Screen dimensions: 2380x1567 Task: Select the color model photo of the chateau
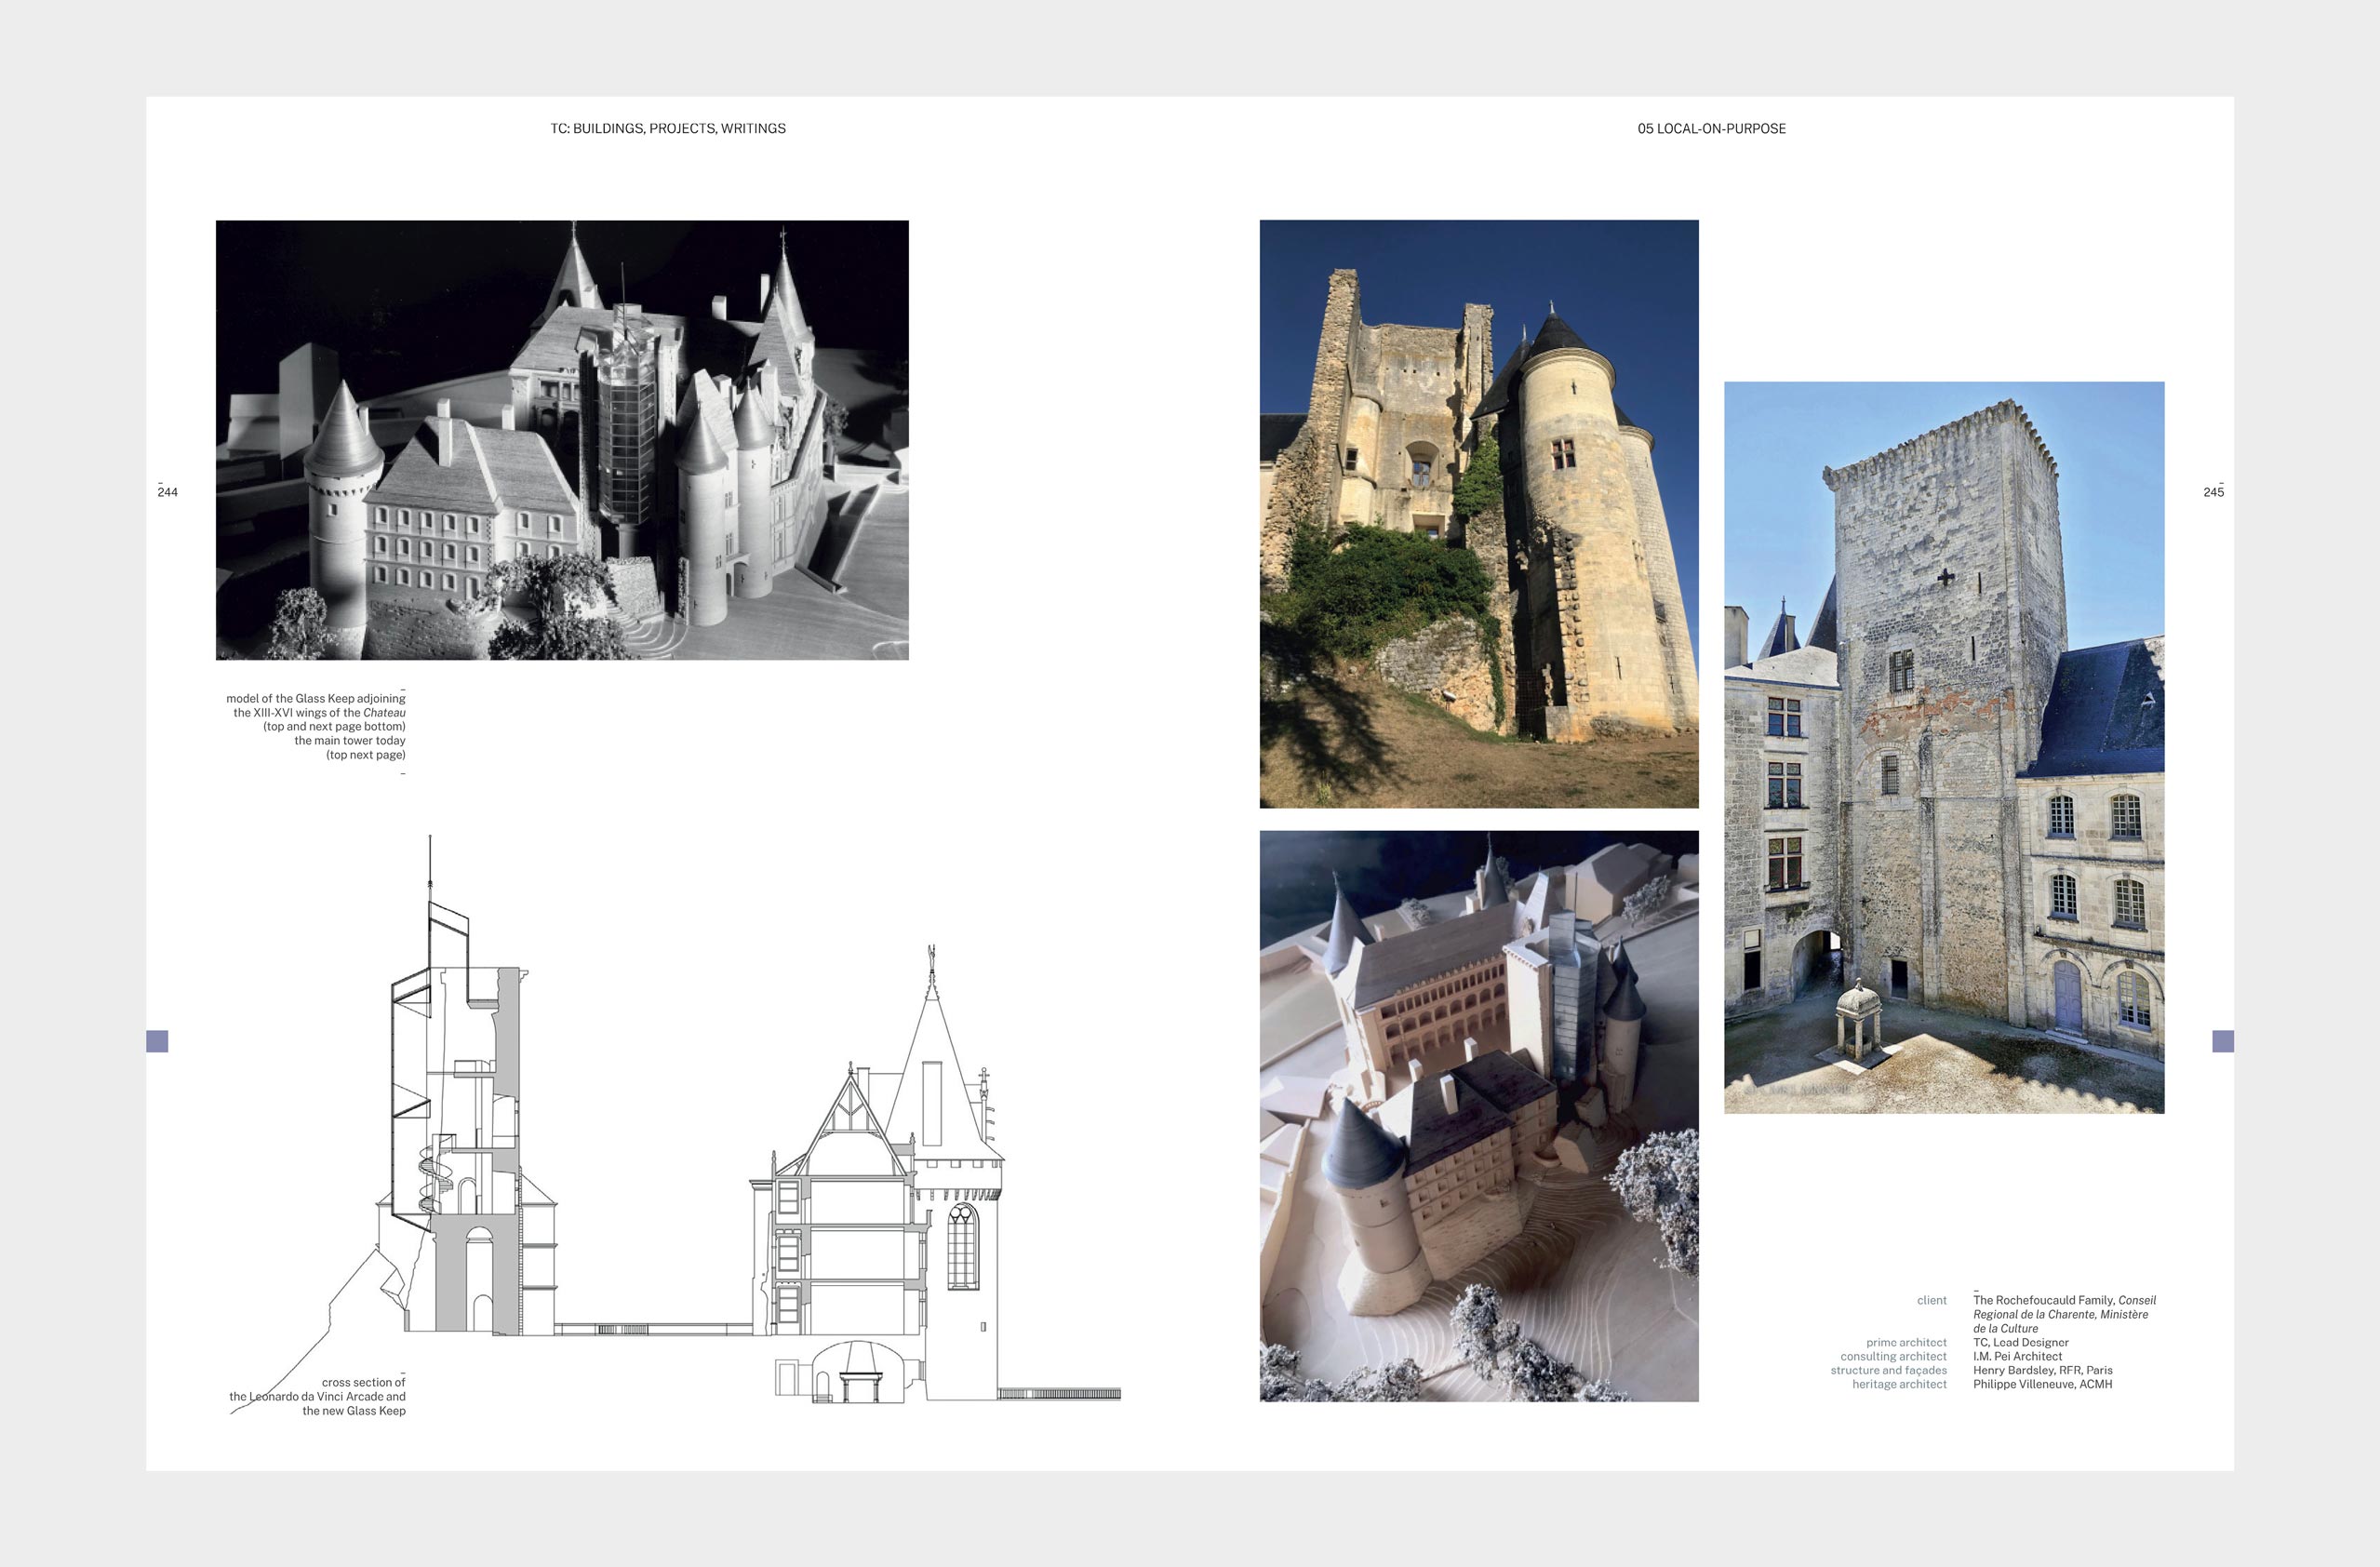[x=1478, y=1115]
